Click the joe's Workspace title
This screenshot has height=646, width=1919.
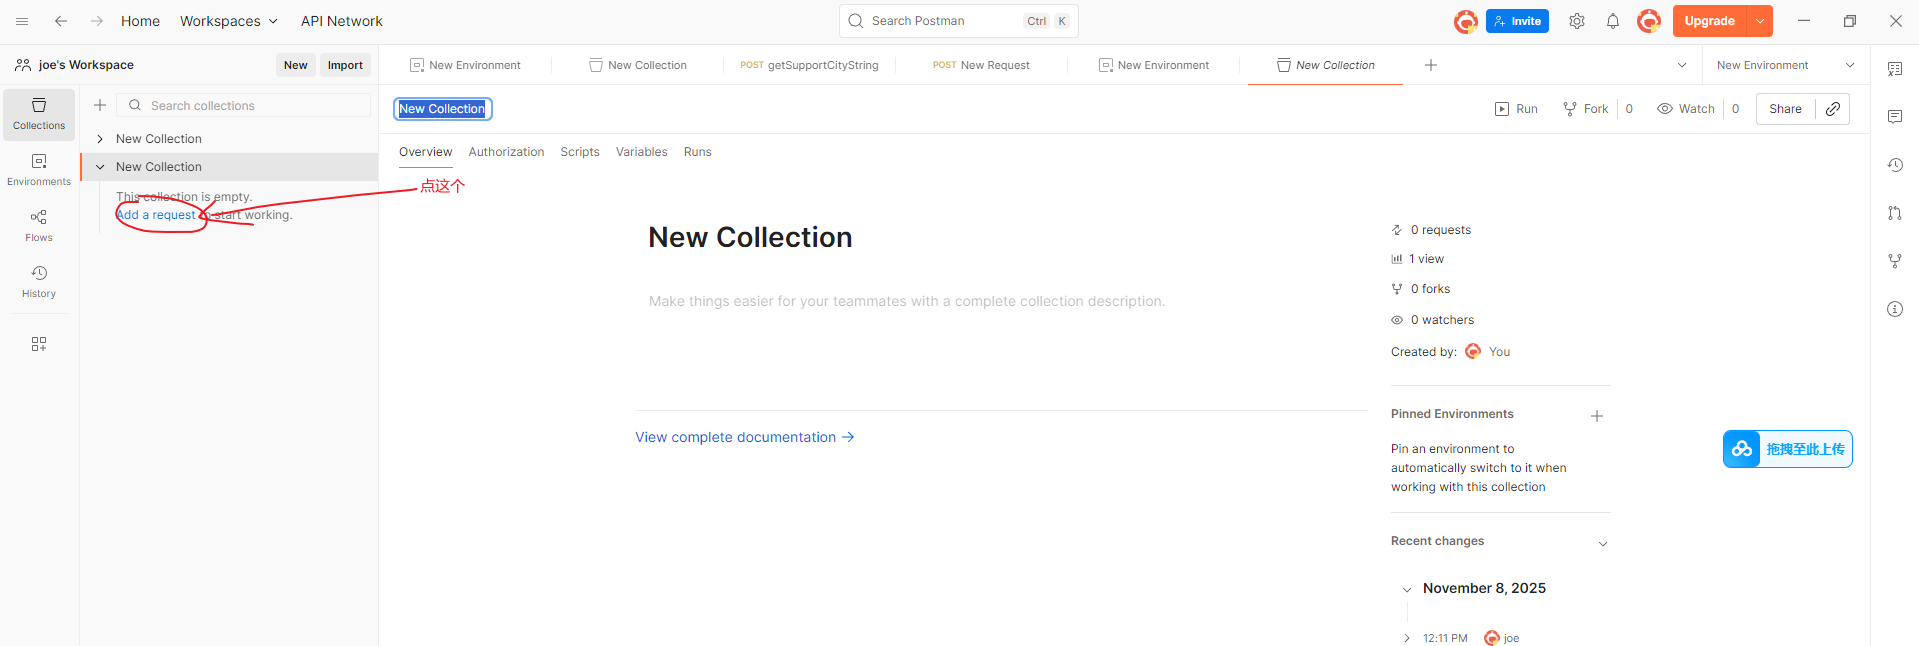[x=86, y=65]
